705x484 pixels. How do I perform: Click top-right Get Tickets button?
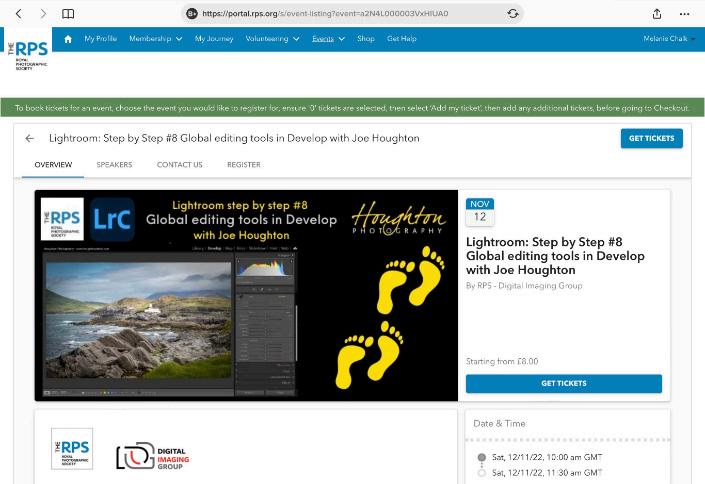pyautogui.click(x=651, y=139)
